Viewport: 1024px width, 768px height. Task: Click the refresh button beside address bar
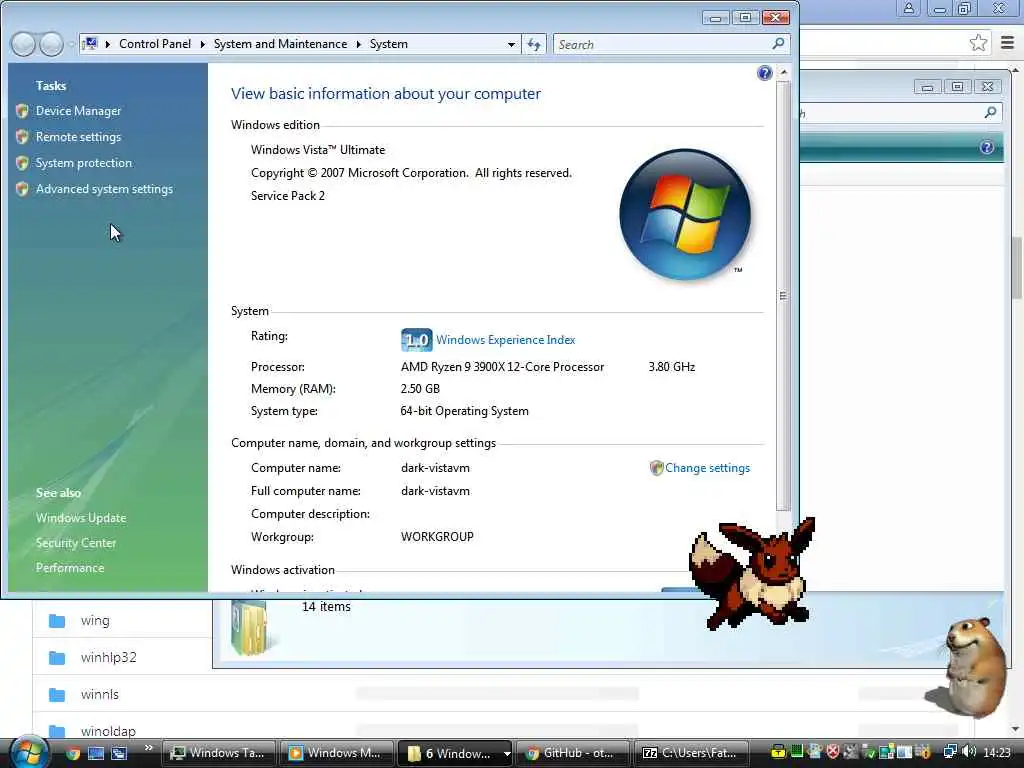point(534,44)
